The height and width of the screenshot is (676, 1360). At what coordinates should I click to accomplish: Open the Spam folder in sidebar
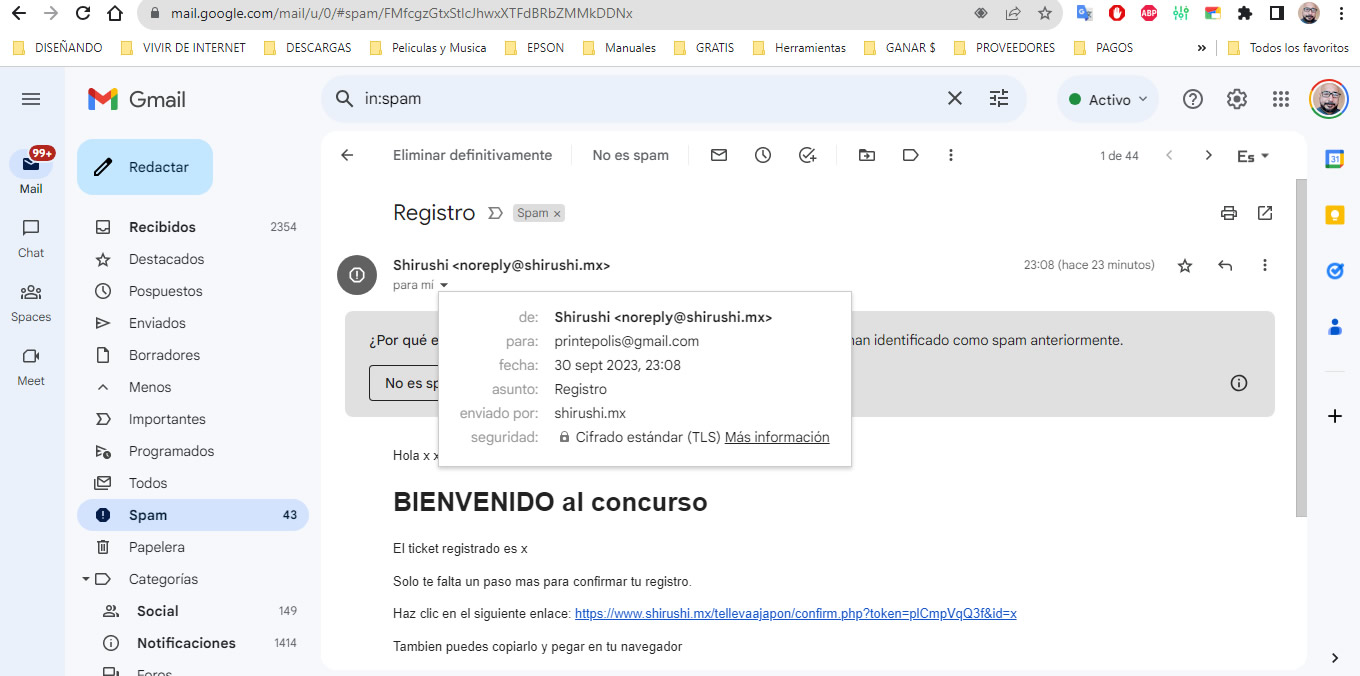[148, 515]
